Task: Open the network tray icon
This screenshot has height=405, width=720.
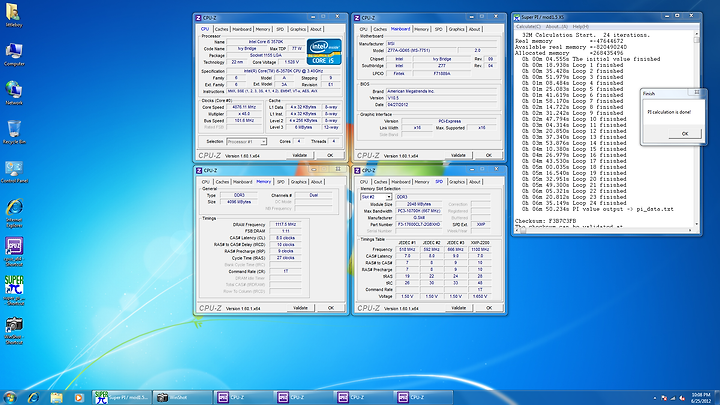Action: [673, 398]
